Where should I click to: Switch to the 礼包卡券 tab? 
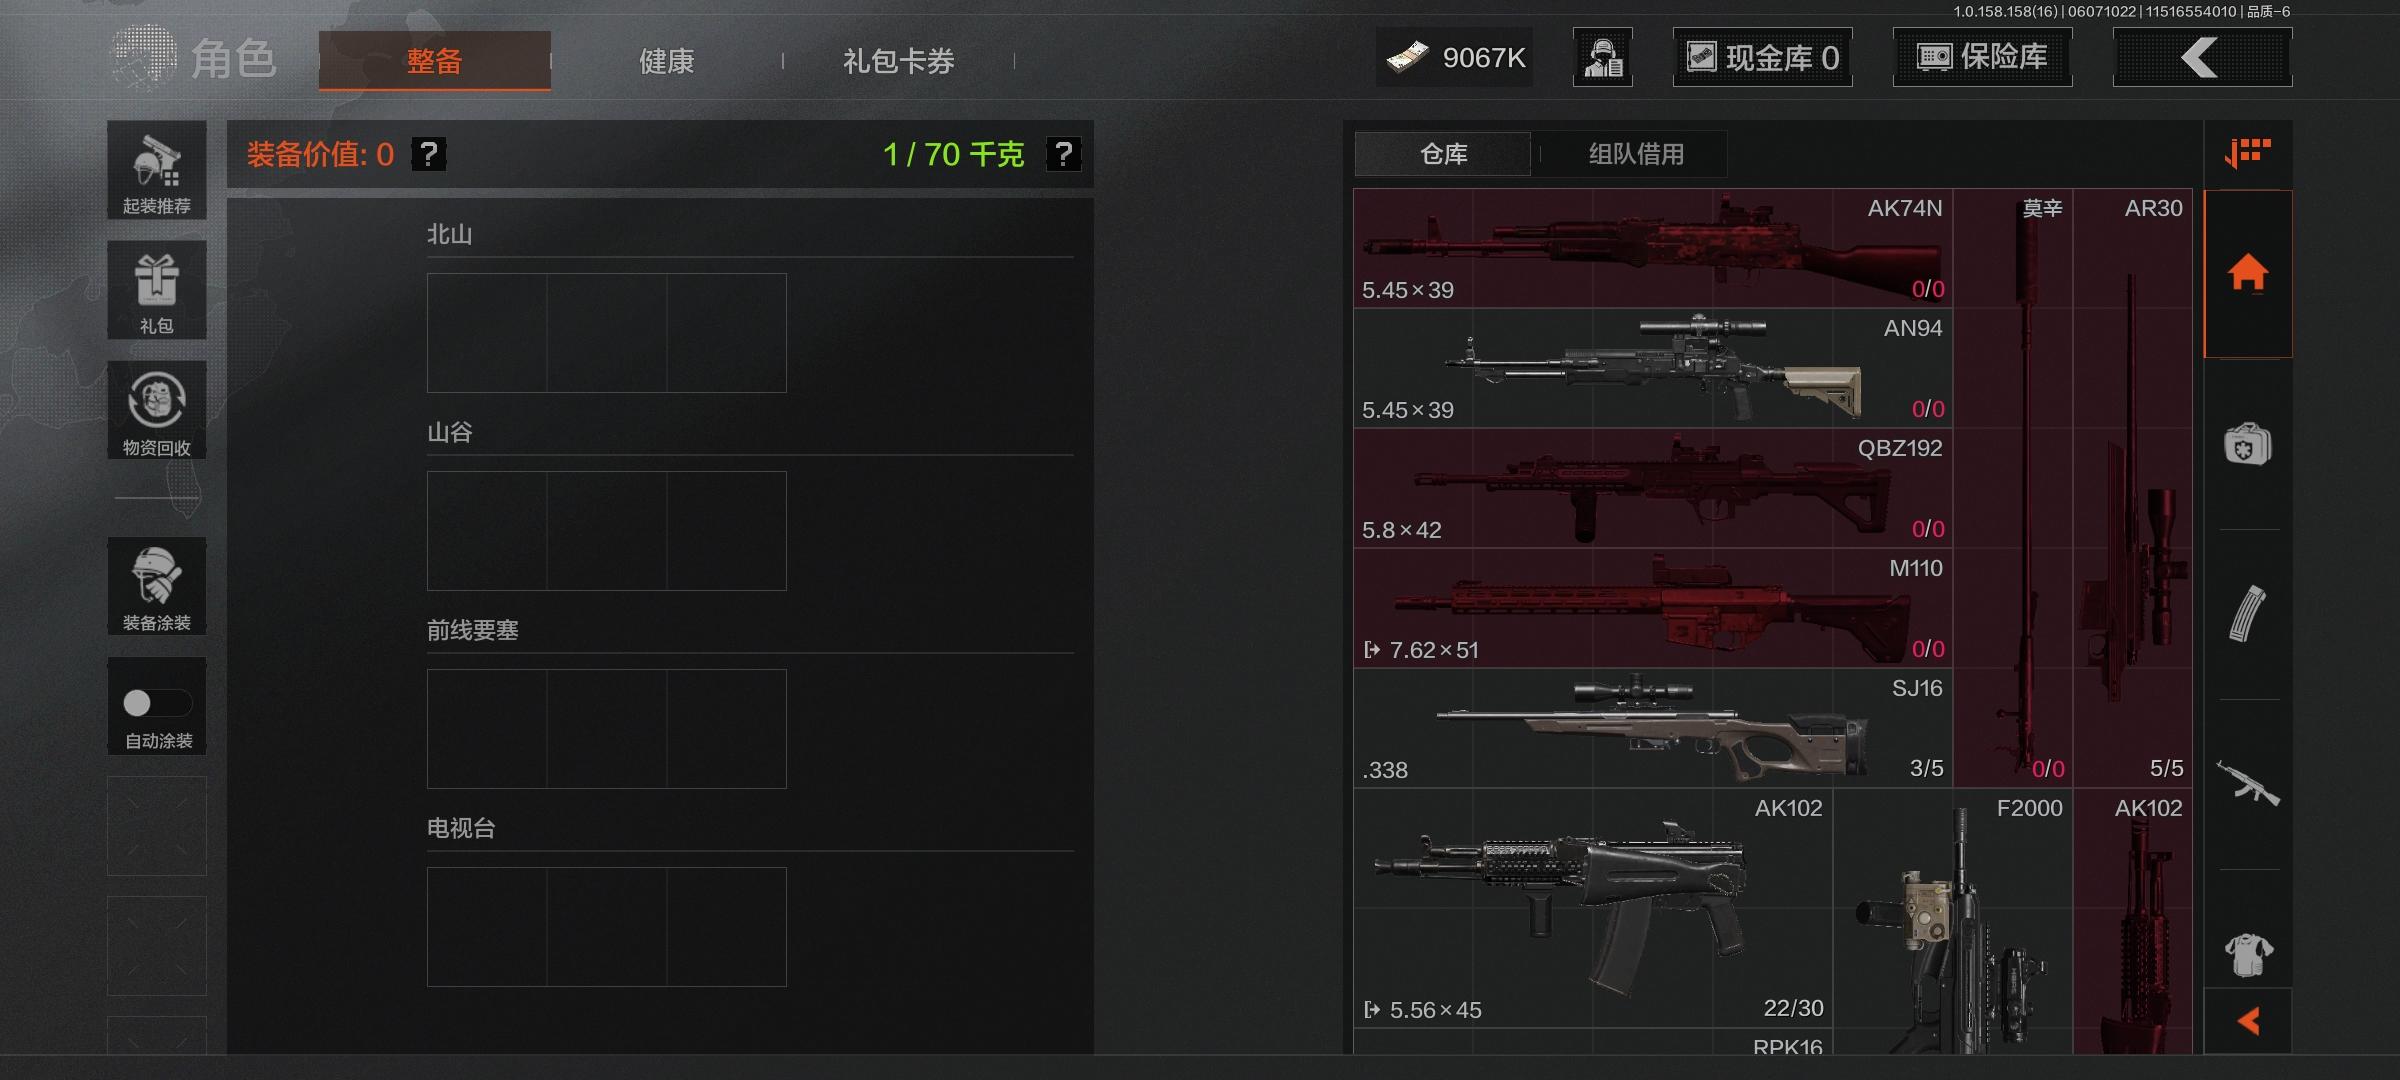898,61
